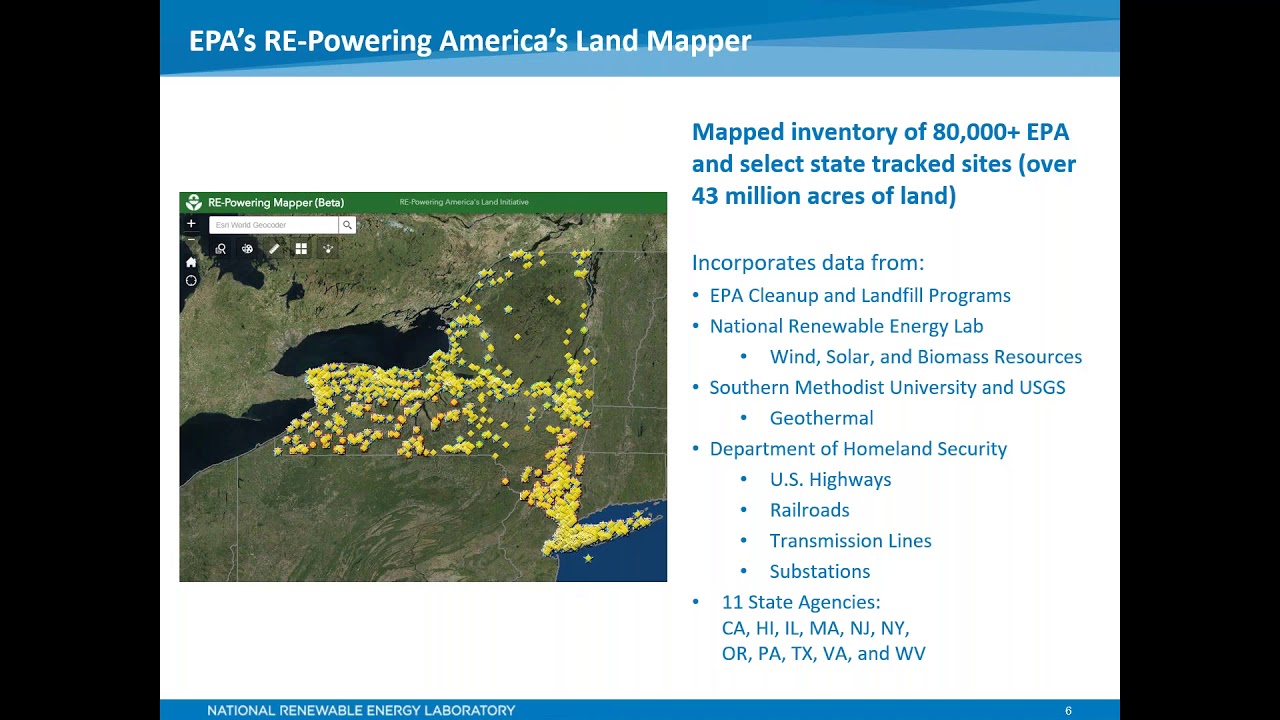Image resolution: width=1280 pixels, height=720 pixels.
Task: Click 'OR, PA, TX, VA, and WV' line
Action: click(x=823, y=654)
